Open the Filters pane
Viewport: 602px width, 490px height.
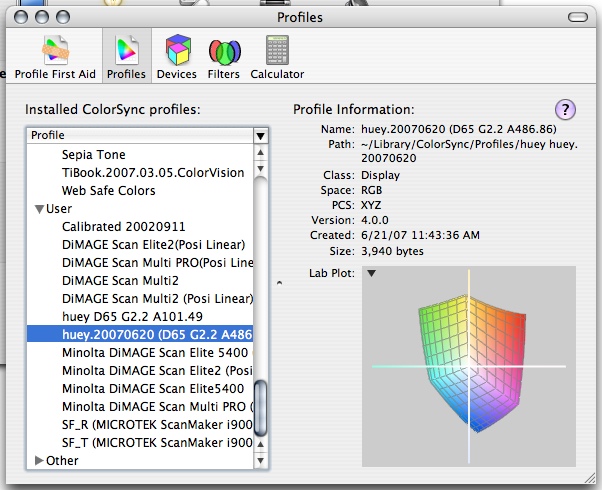tap(223, 56)
